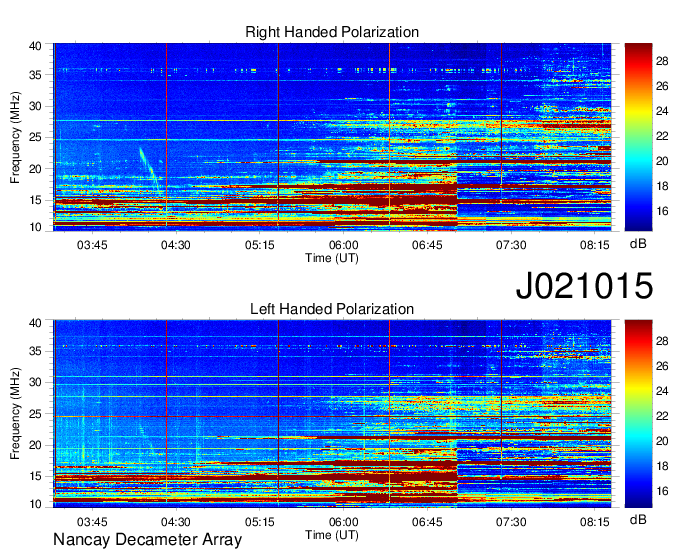Click the 06:00 time tick of Right Handed plot

(x=343, y=245)
